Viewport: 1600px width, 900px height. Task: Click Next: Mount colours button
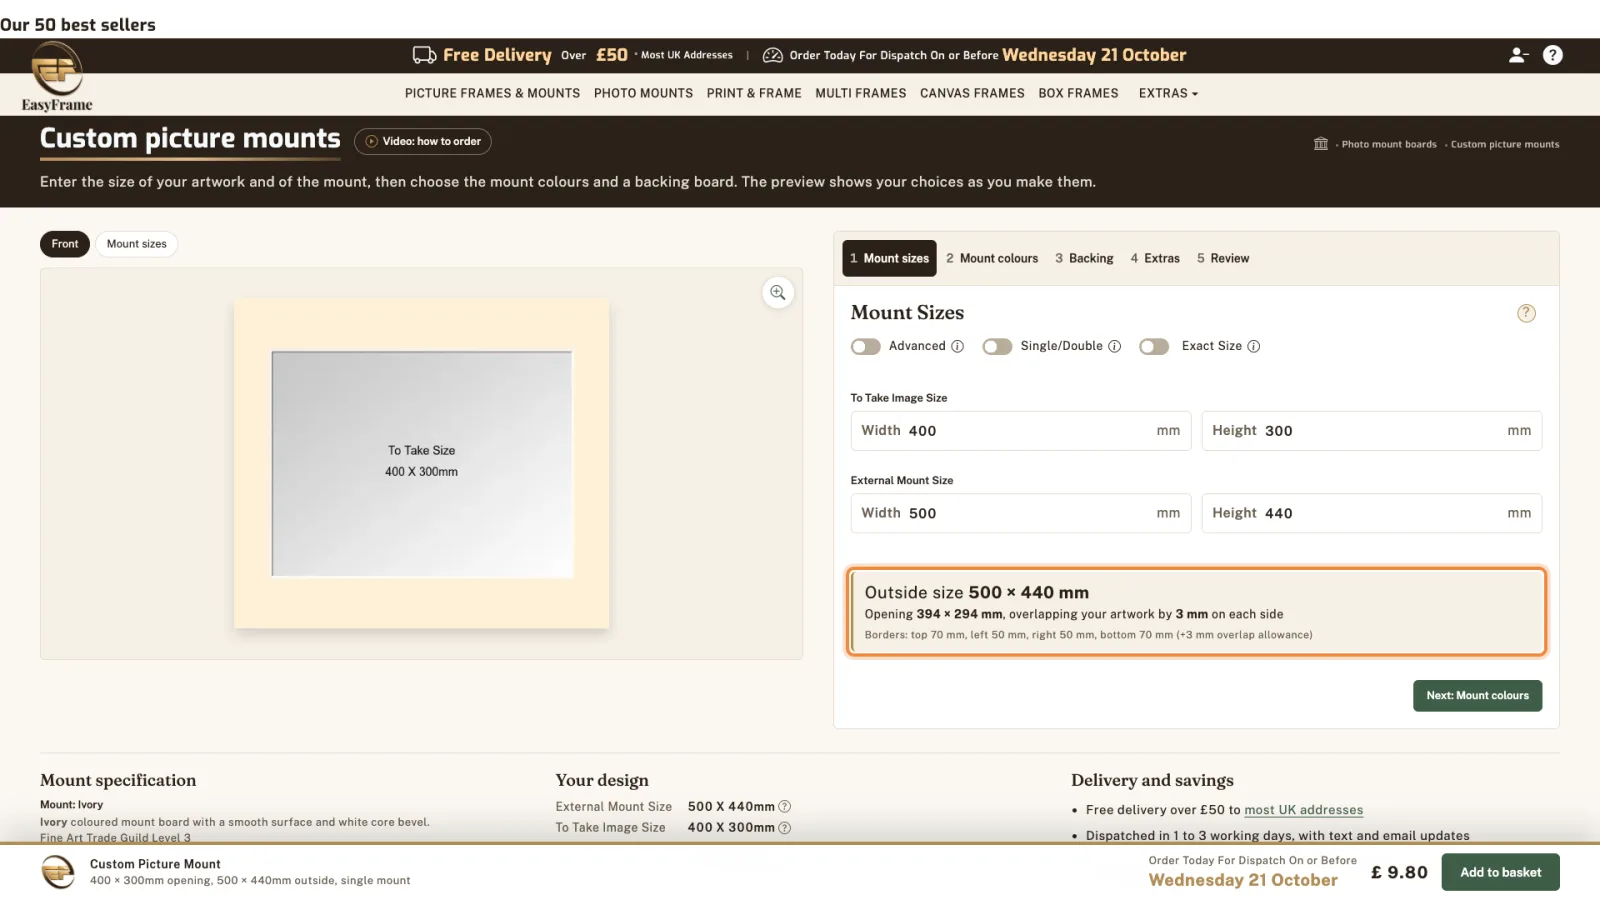pos(1477,696)
